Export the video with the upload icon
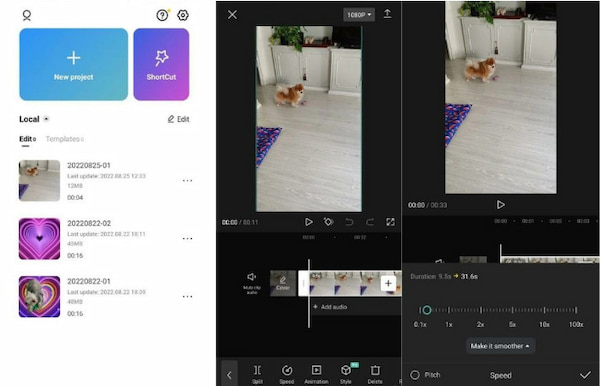The image size is (600, 386). tap(387, 14)
